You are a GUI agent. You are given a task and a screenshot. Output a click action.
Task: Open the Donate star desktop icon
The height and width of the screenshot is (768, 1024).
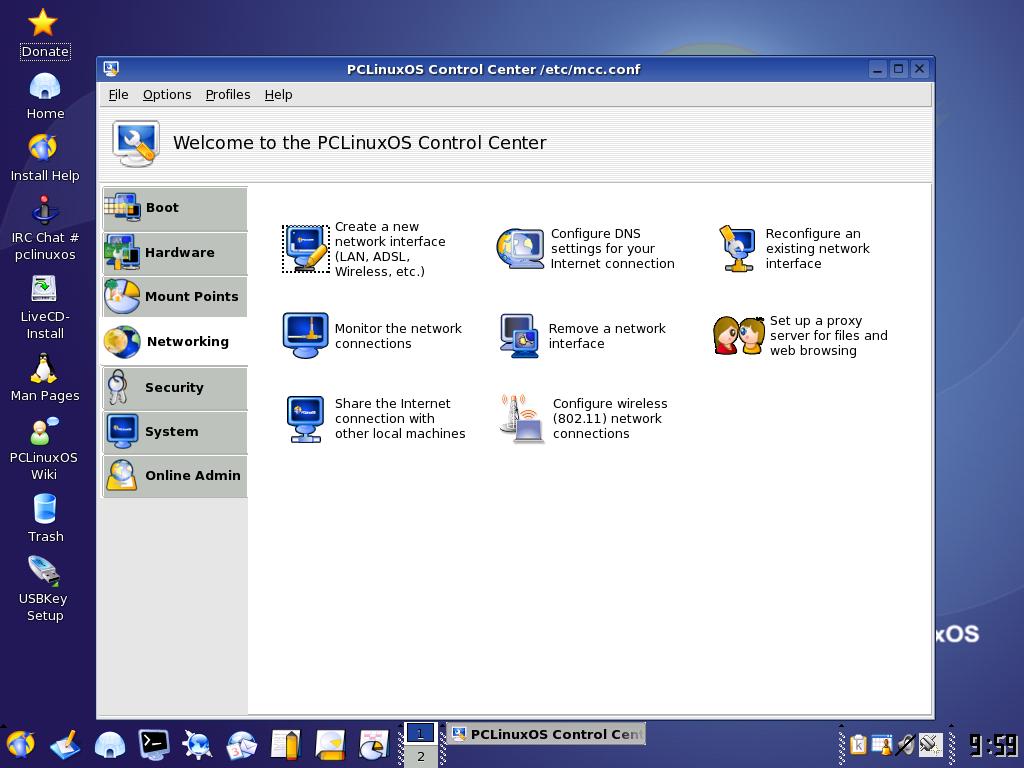43,23
